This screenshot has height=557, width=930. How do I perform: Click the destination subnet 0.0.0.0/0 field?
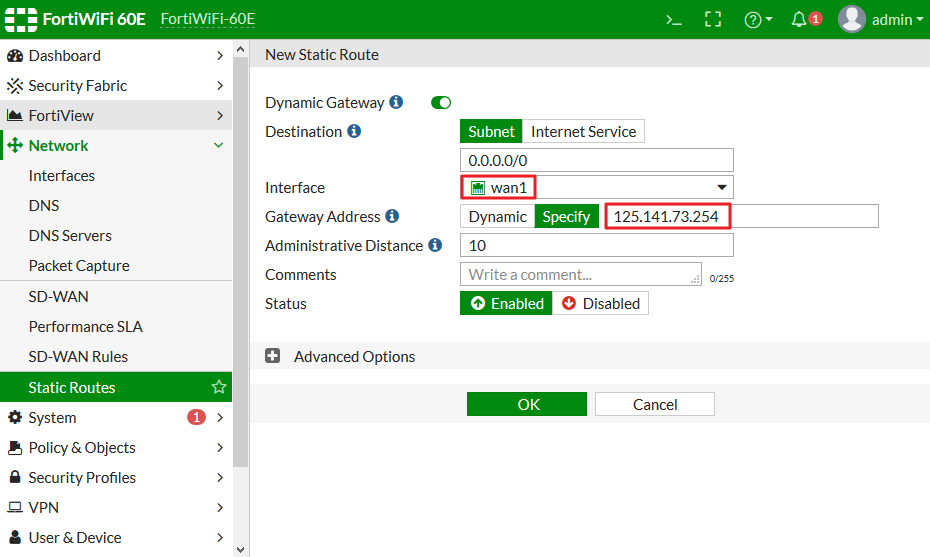coord(597,160)
